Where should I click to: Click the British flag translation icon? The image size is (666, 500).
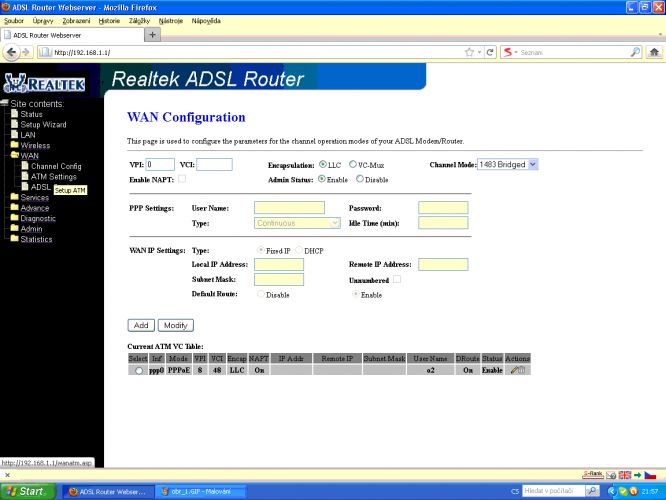tap(625, 475)
